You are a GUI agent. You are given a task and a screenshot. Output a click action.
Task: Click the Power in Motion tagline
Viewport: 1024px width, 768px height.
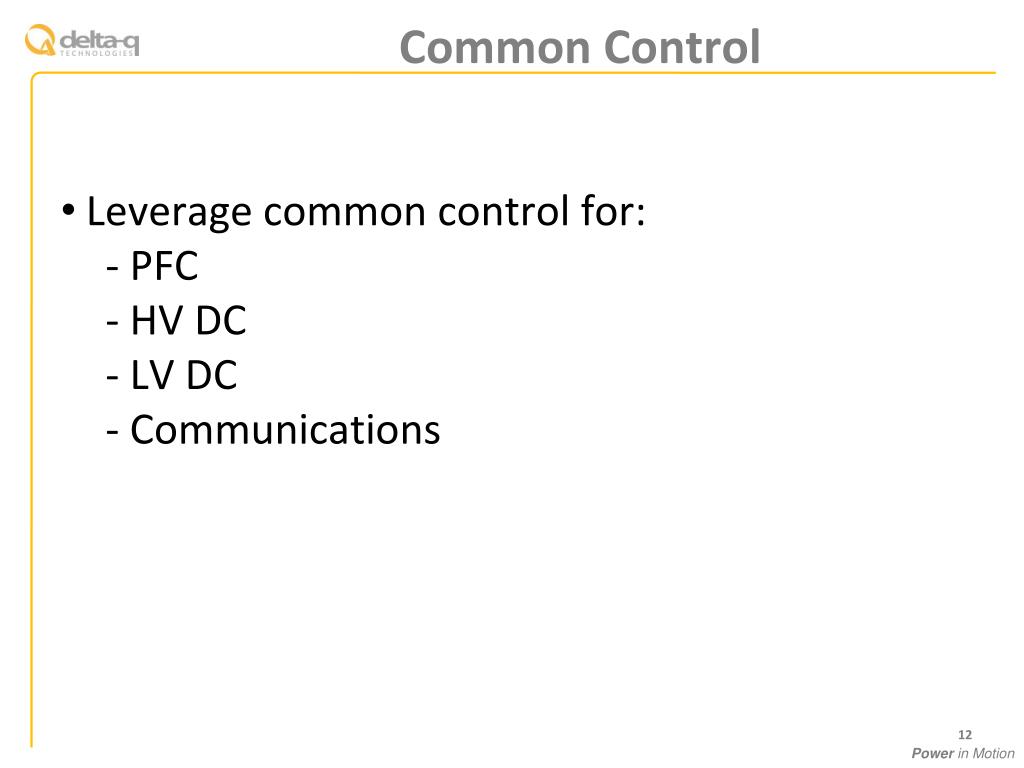point(963,753)
